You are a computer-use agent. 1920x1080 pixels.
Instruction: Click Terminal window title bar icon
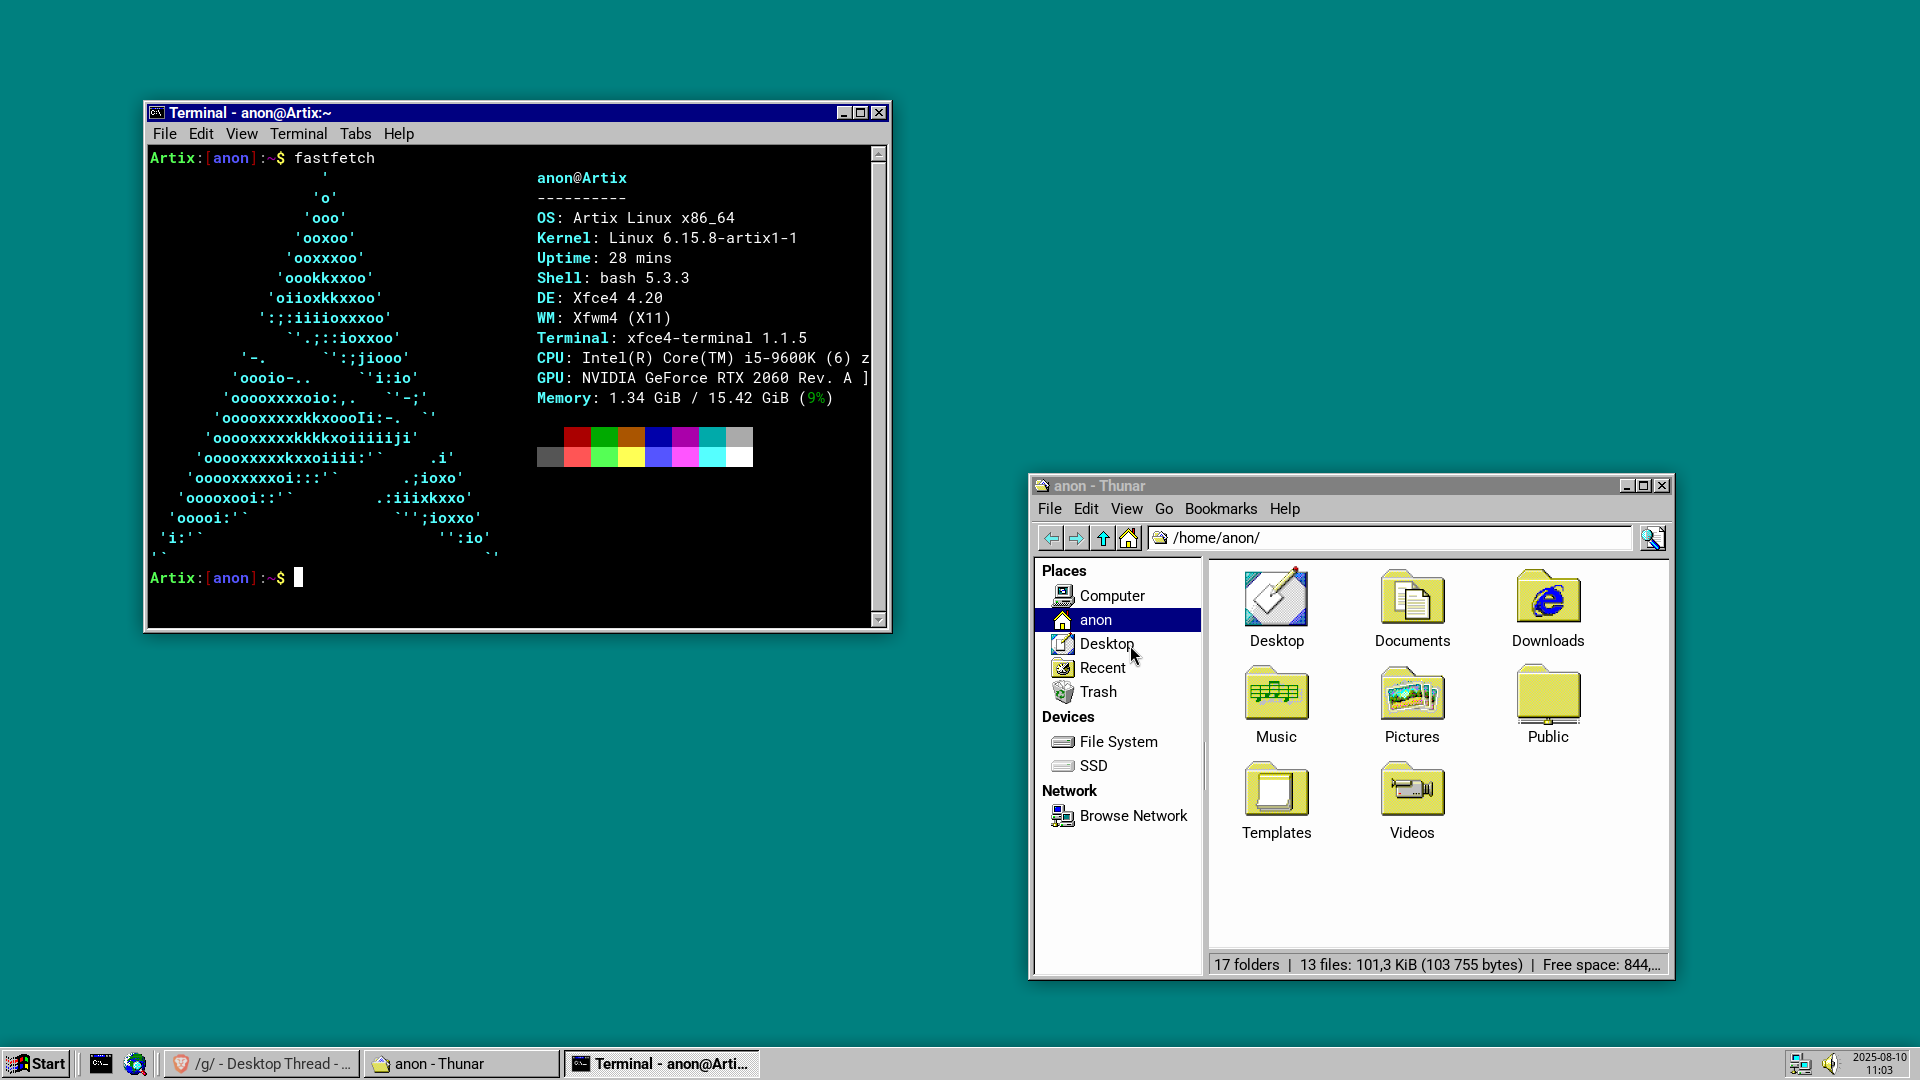pyautogui.click(x=157, y=113)
